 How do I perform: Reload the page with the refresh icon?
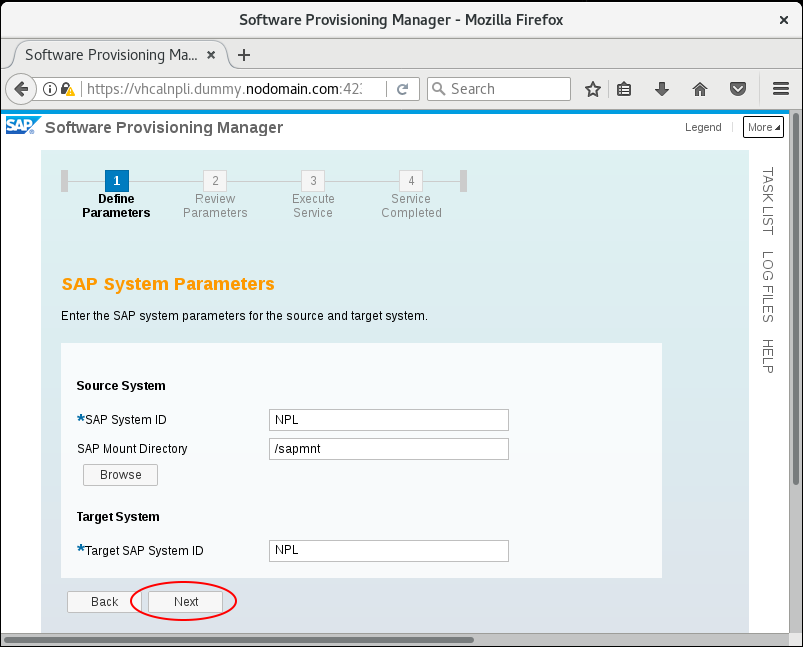[403, 89]
